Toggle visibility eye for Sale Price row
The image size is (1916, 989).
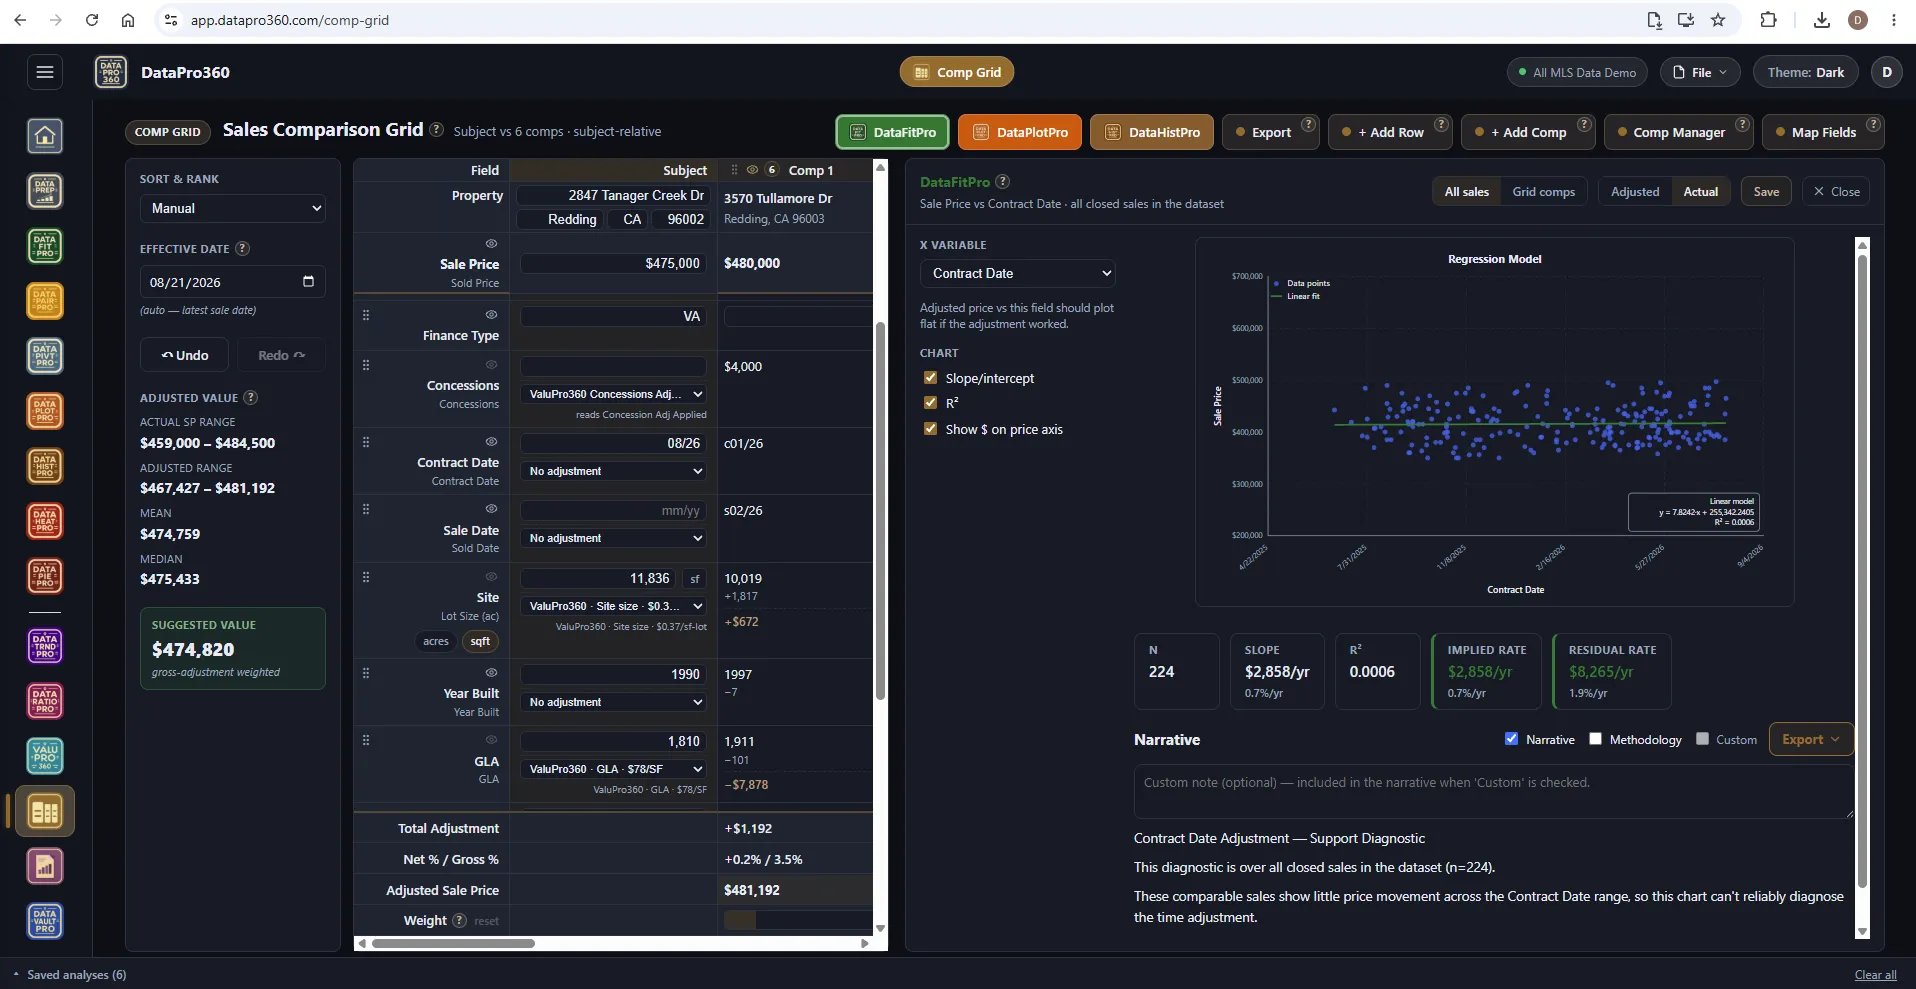tap(491, 243)
